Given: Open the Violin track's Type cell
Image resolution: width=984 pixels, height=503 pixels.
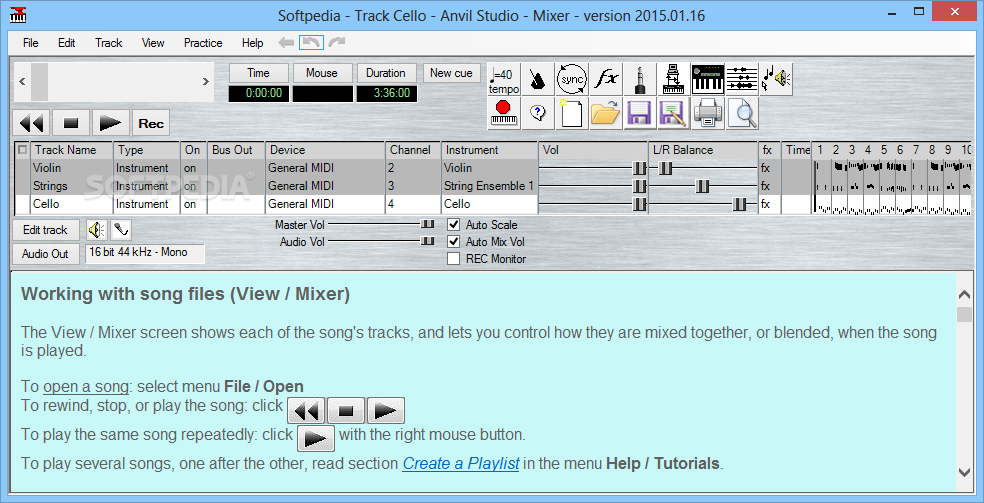Looking at the screenshot, I should [x=146, y=168].
